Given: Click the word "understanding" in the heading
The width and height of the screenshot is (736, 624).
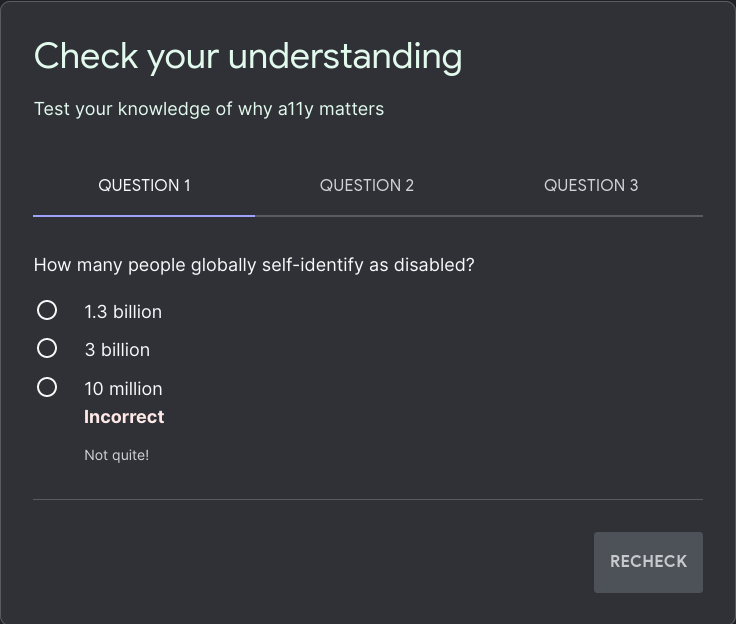Looking at the screenshot, I should click(344, 56).
